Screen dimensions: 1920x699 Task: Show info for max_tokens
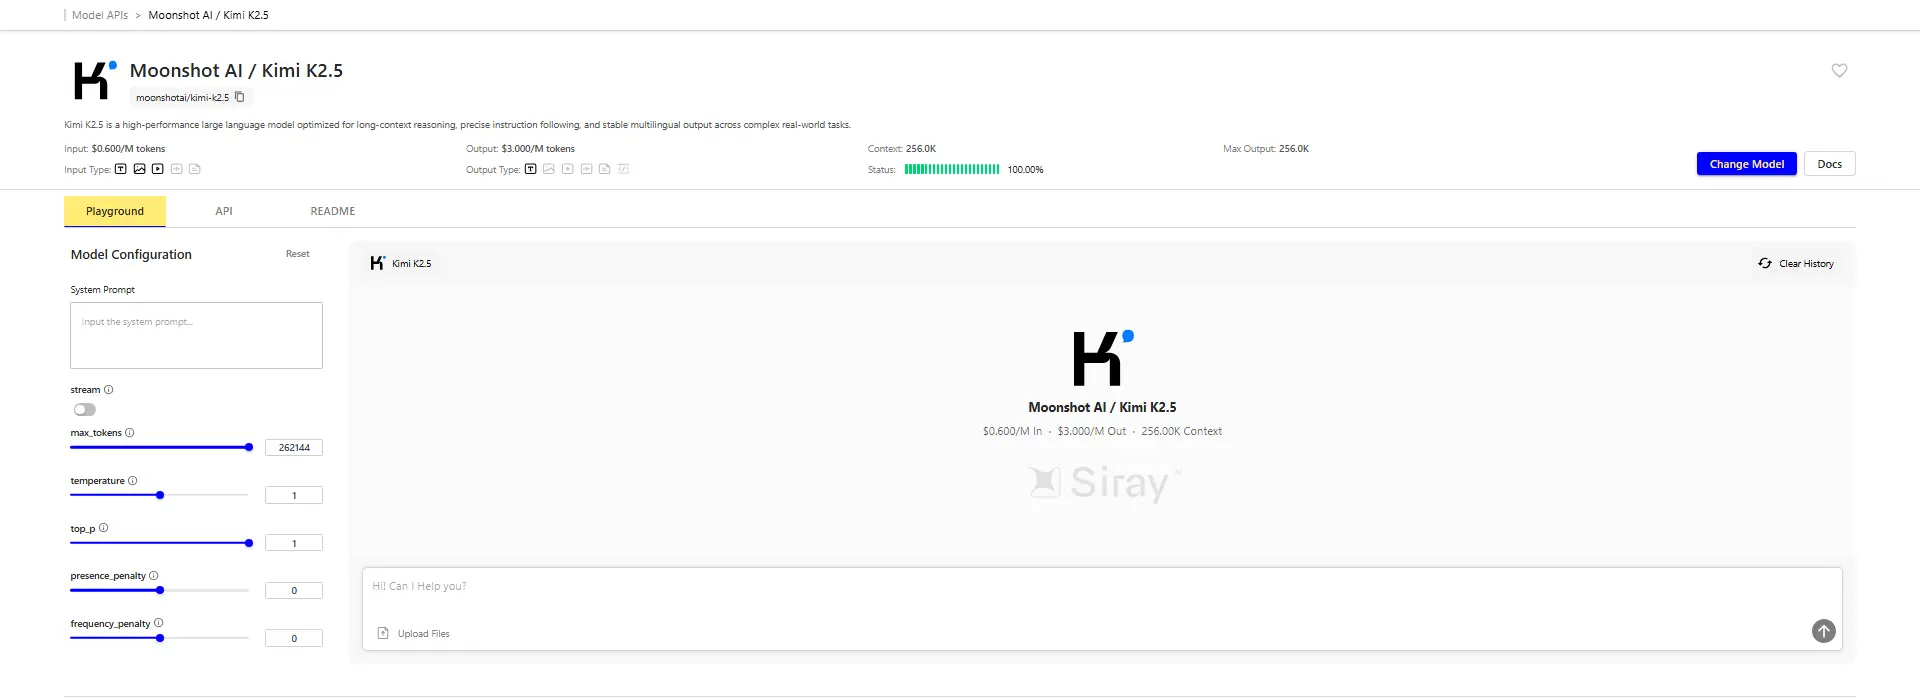(x=130, y=433)
